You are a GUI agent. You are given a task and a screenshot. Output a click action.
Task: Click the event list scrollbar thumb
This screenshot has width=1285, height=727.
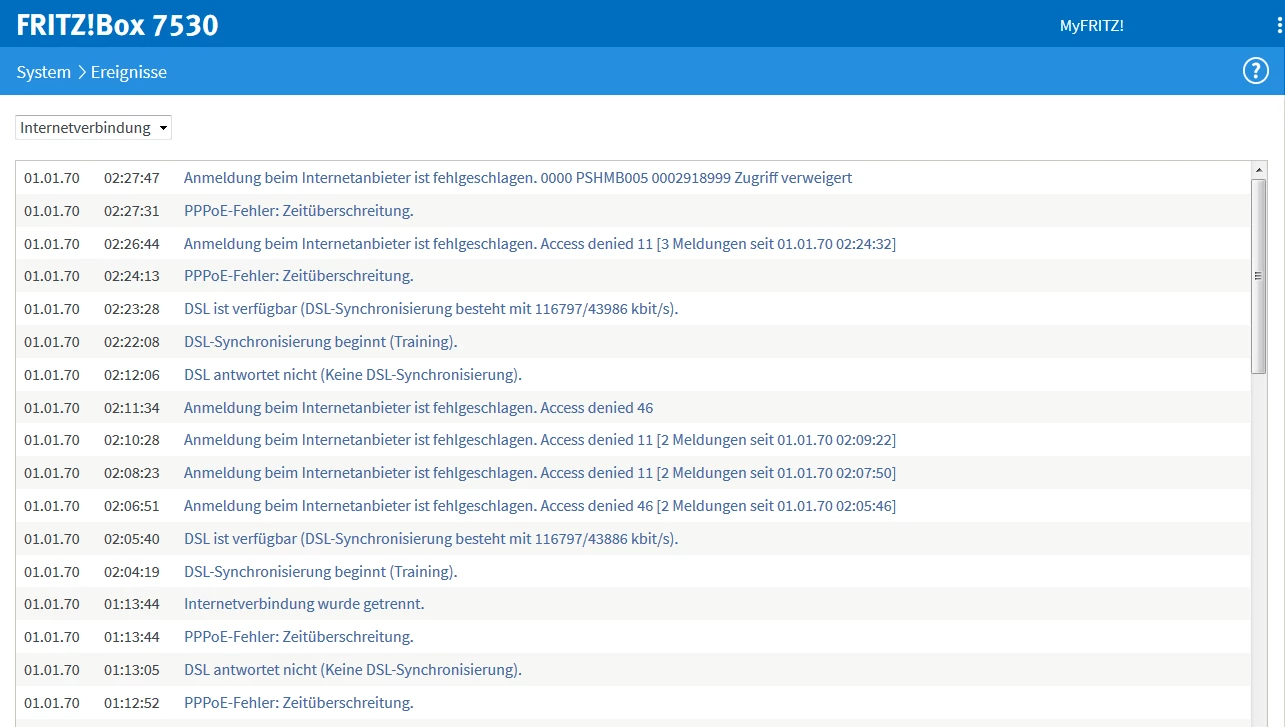[1259, 277]
